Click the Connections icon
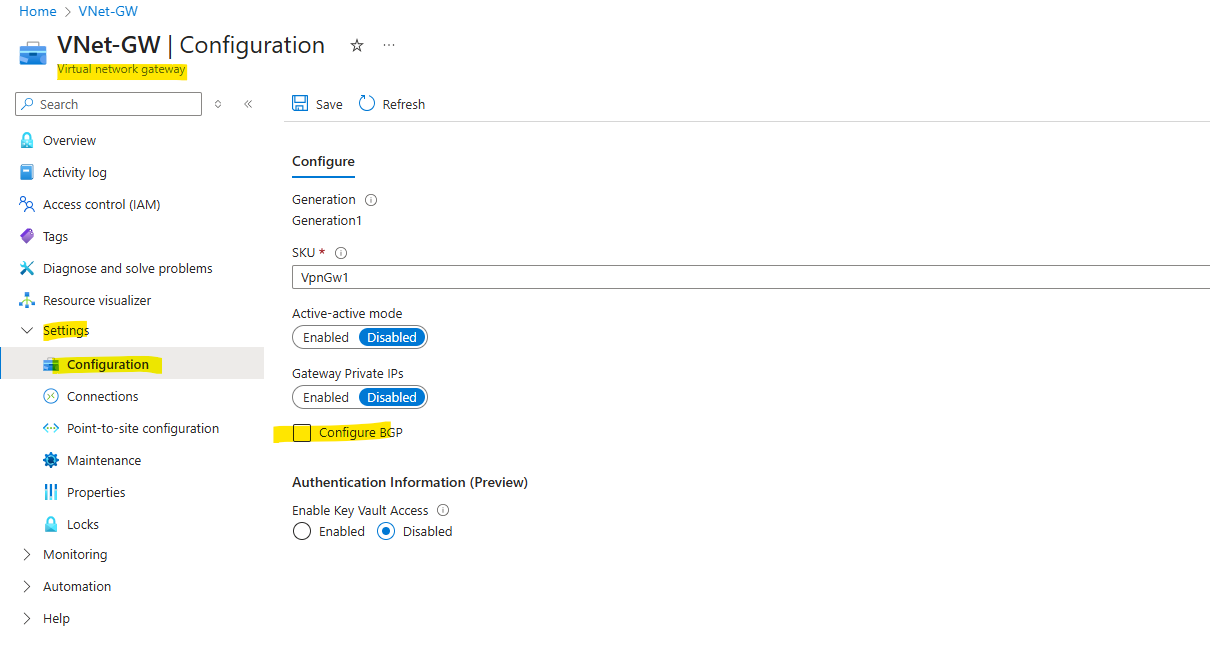Screen dimensions: 1210x648 pos(51,396)
